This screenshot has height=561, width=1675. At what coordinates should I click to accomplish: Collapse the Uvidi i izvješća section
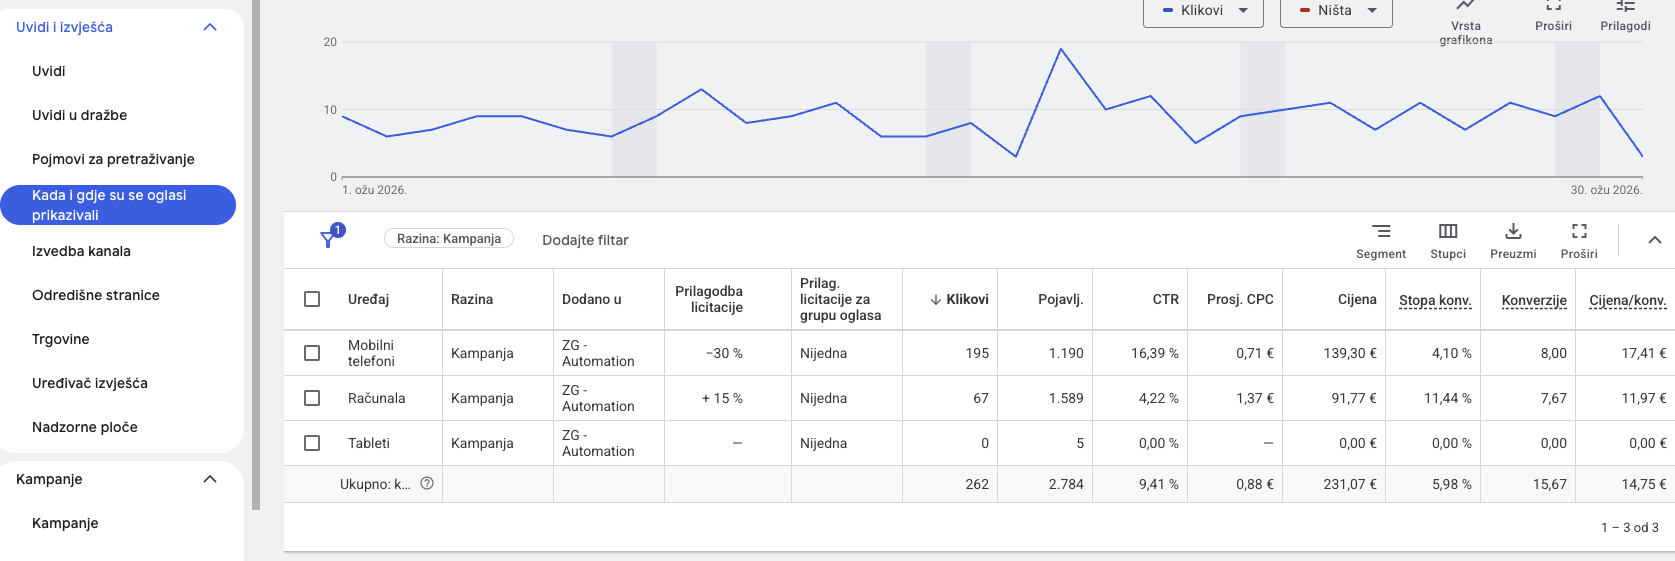pos(210,27)
